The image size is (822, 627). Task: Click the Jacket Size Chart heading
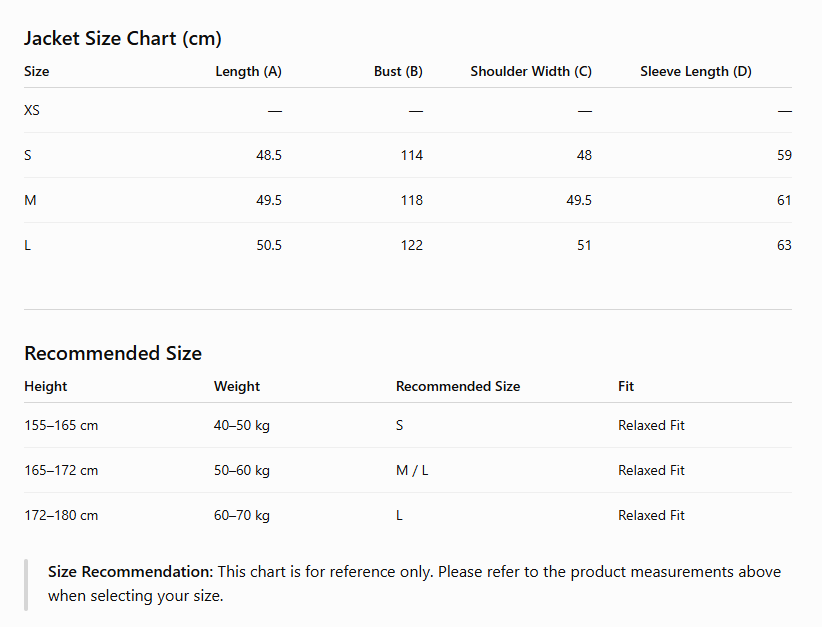(123, 38)
